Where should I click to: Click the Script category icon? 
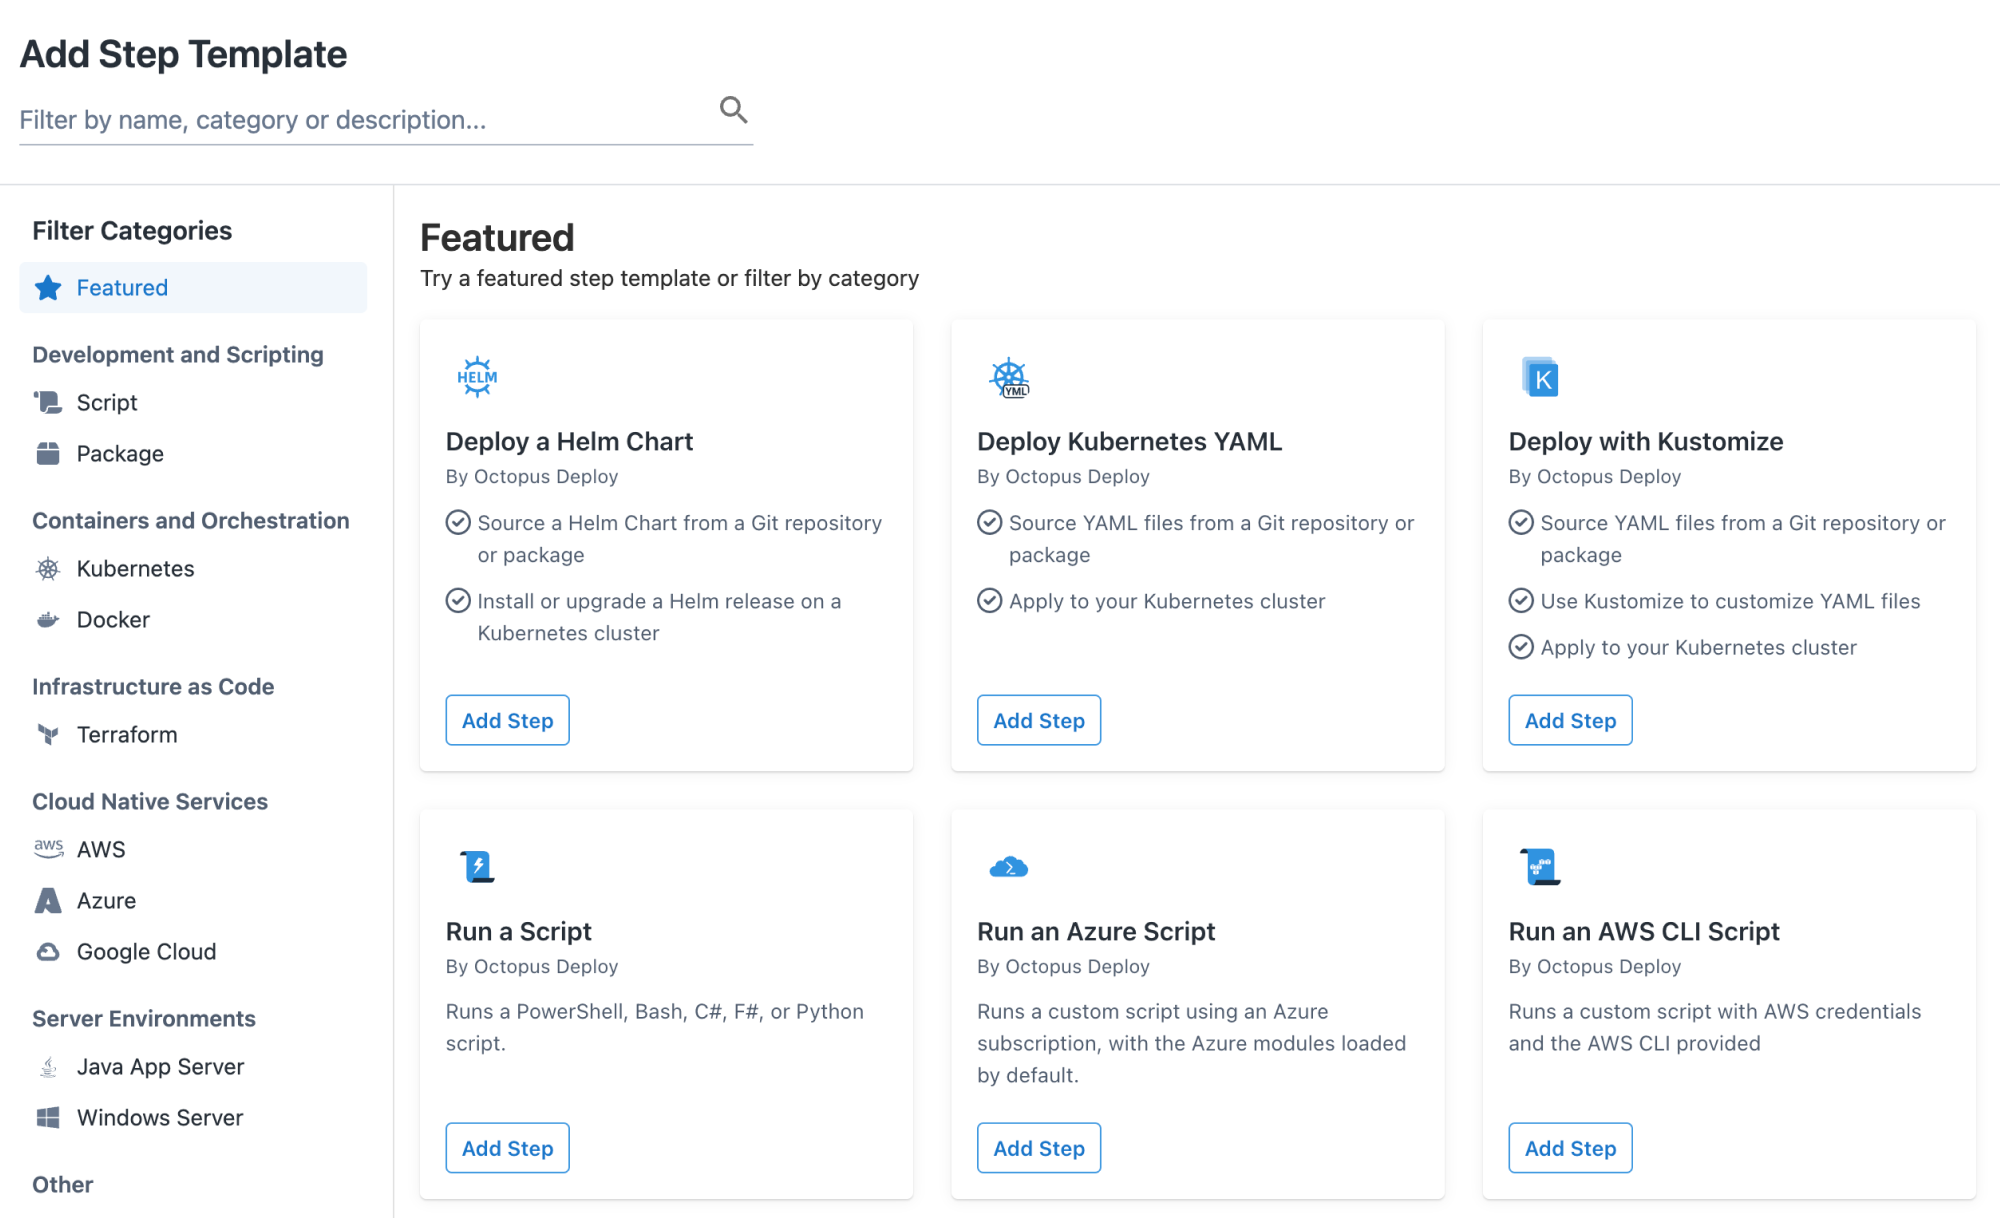coord(48,402)
